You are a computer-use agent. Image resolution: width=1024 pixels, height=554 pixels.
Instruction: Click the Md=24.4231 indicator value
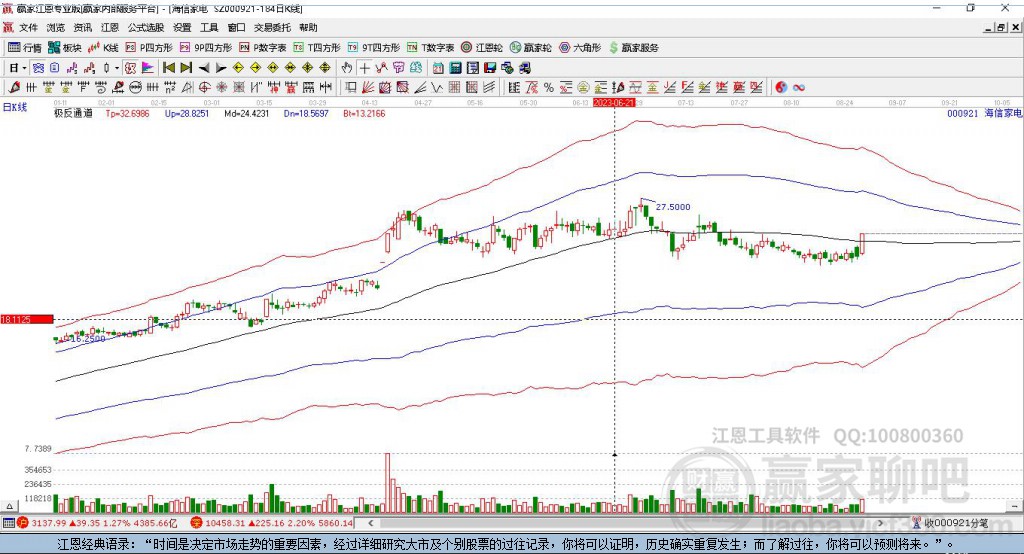pos(246,113)
